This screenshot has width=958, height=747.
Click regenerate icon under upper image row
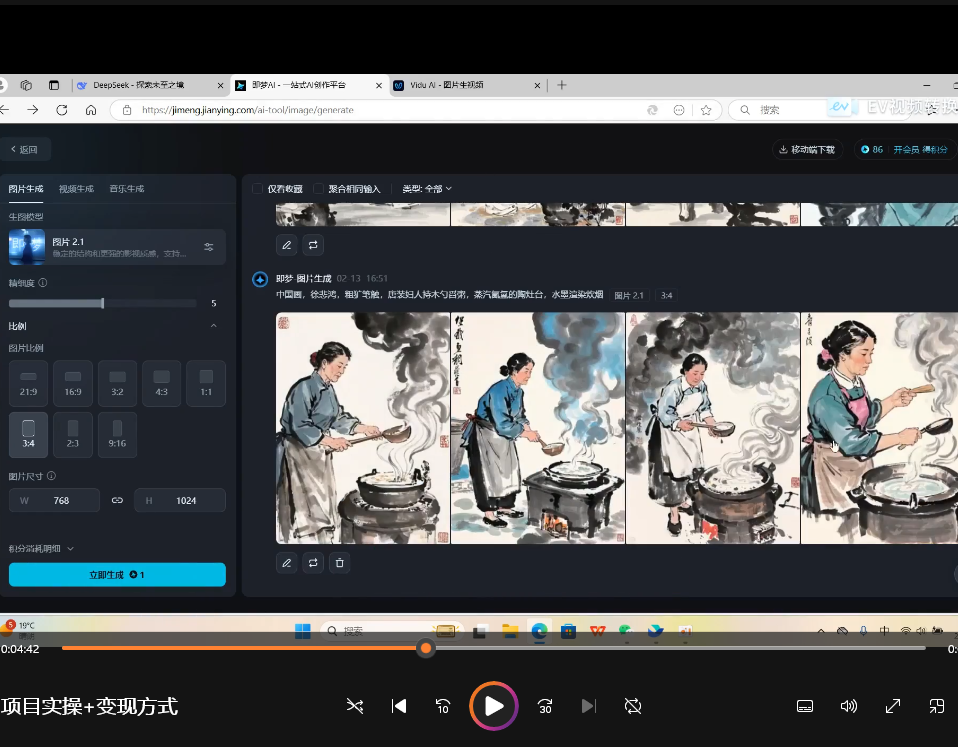pyautogui.click(x=313, y=245)
